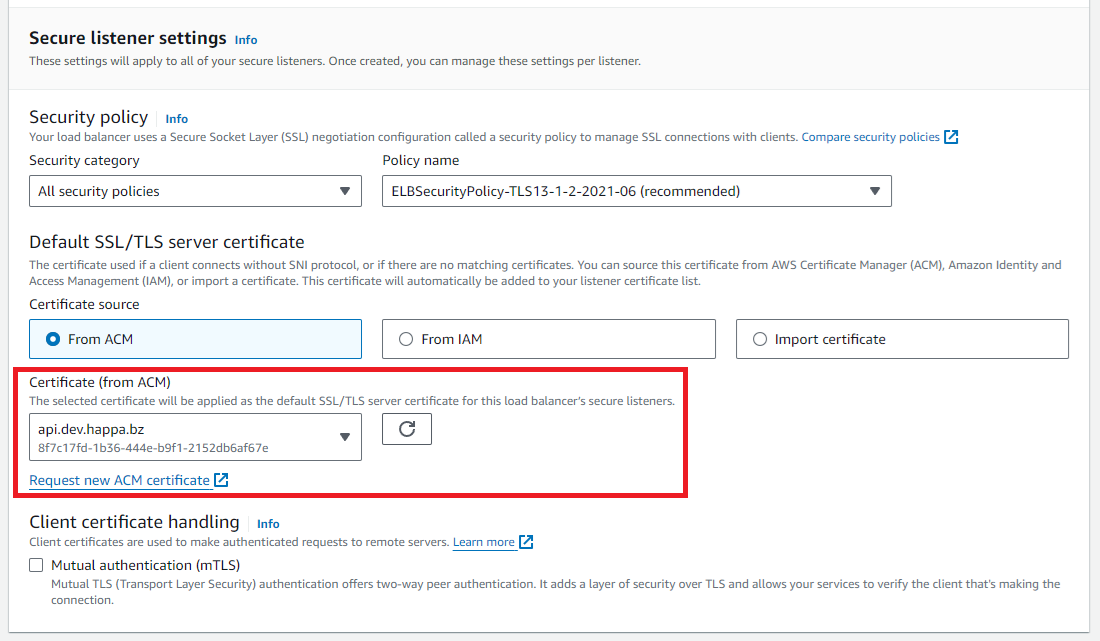1100x641 pixels.
Task: Click the Security policy heading
Action: point(88,116)
